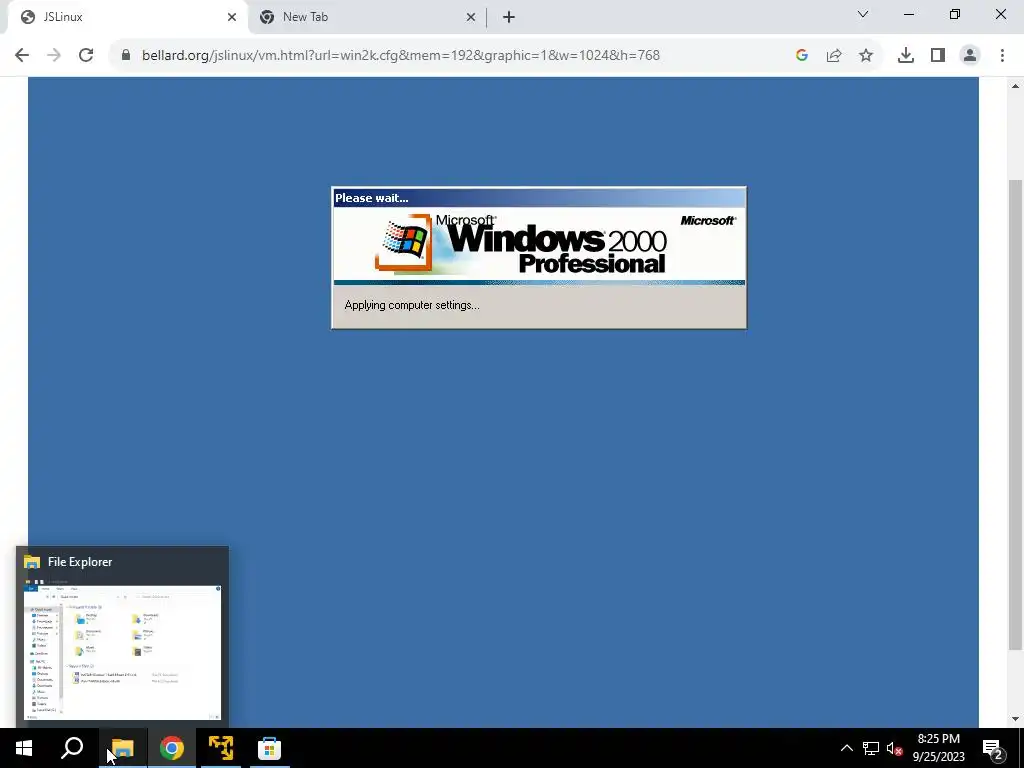Open Chrome downloads icon

pyautogui.click(x=906, y=56)
